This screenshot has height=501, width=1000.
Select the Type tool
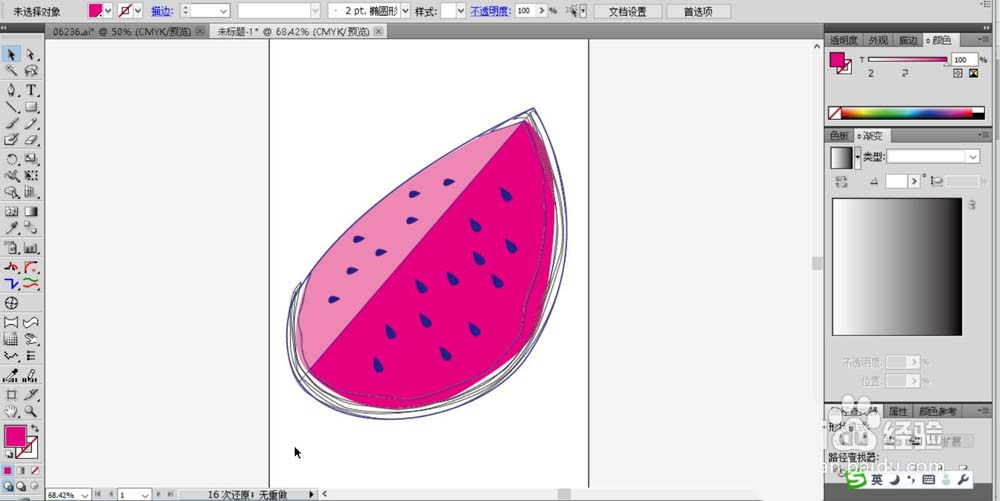[31, 91]
